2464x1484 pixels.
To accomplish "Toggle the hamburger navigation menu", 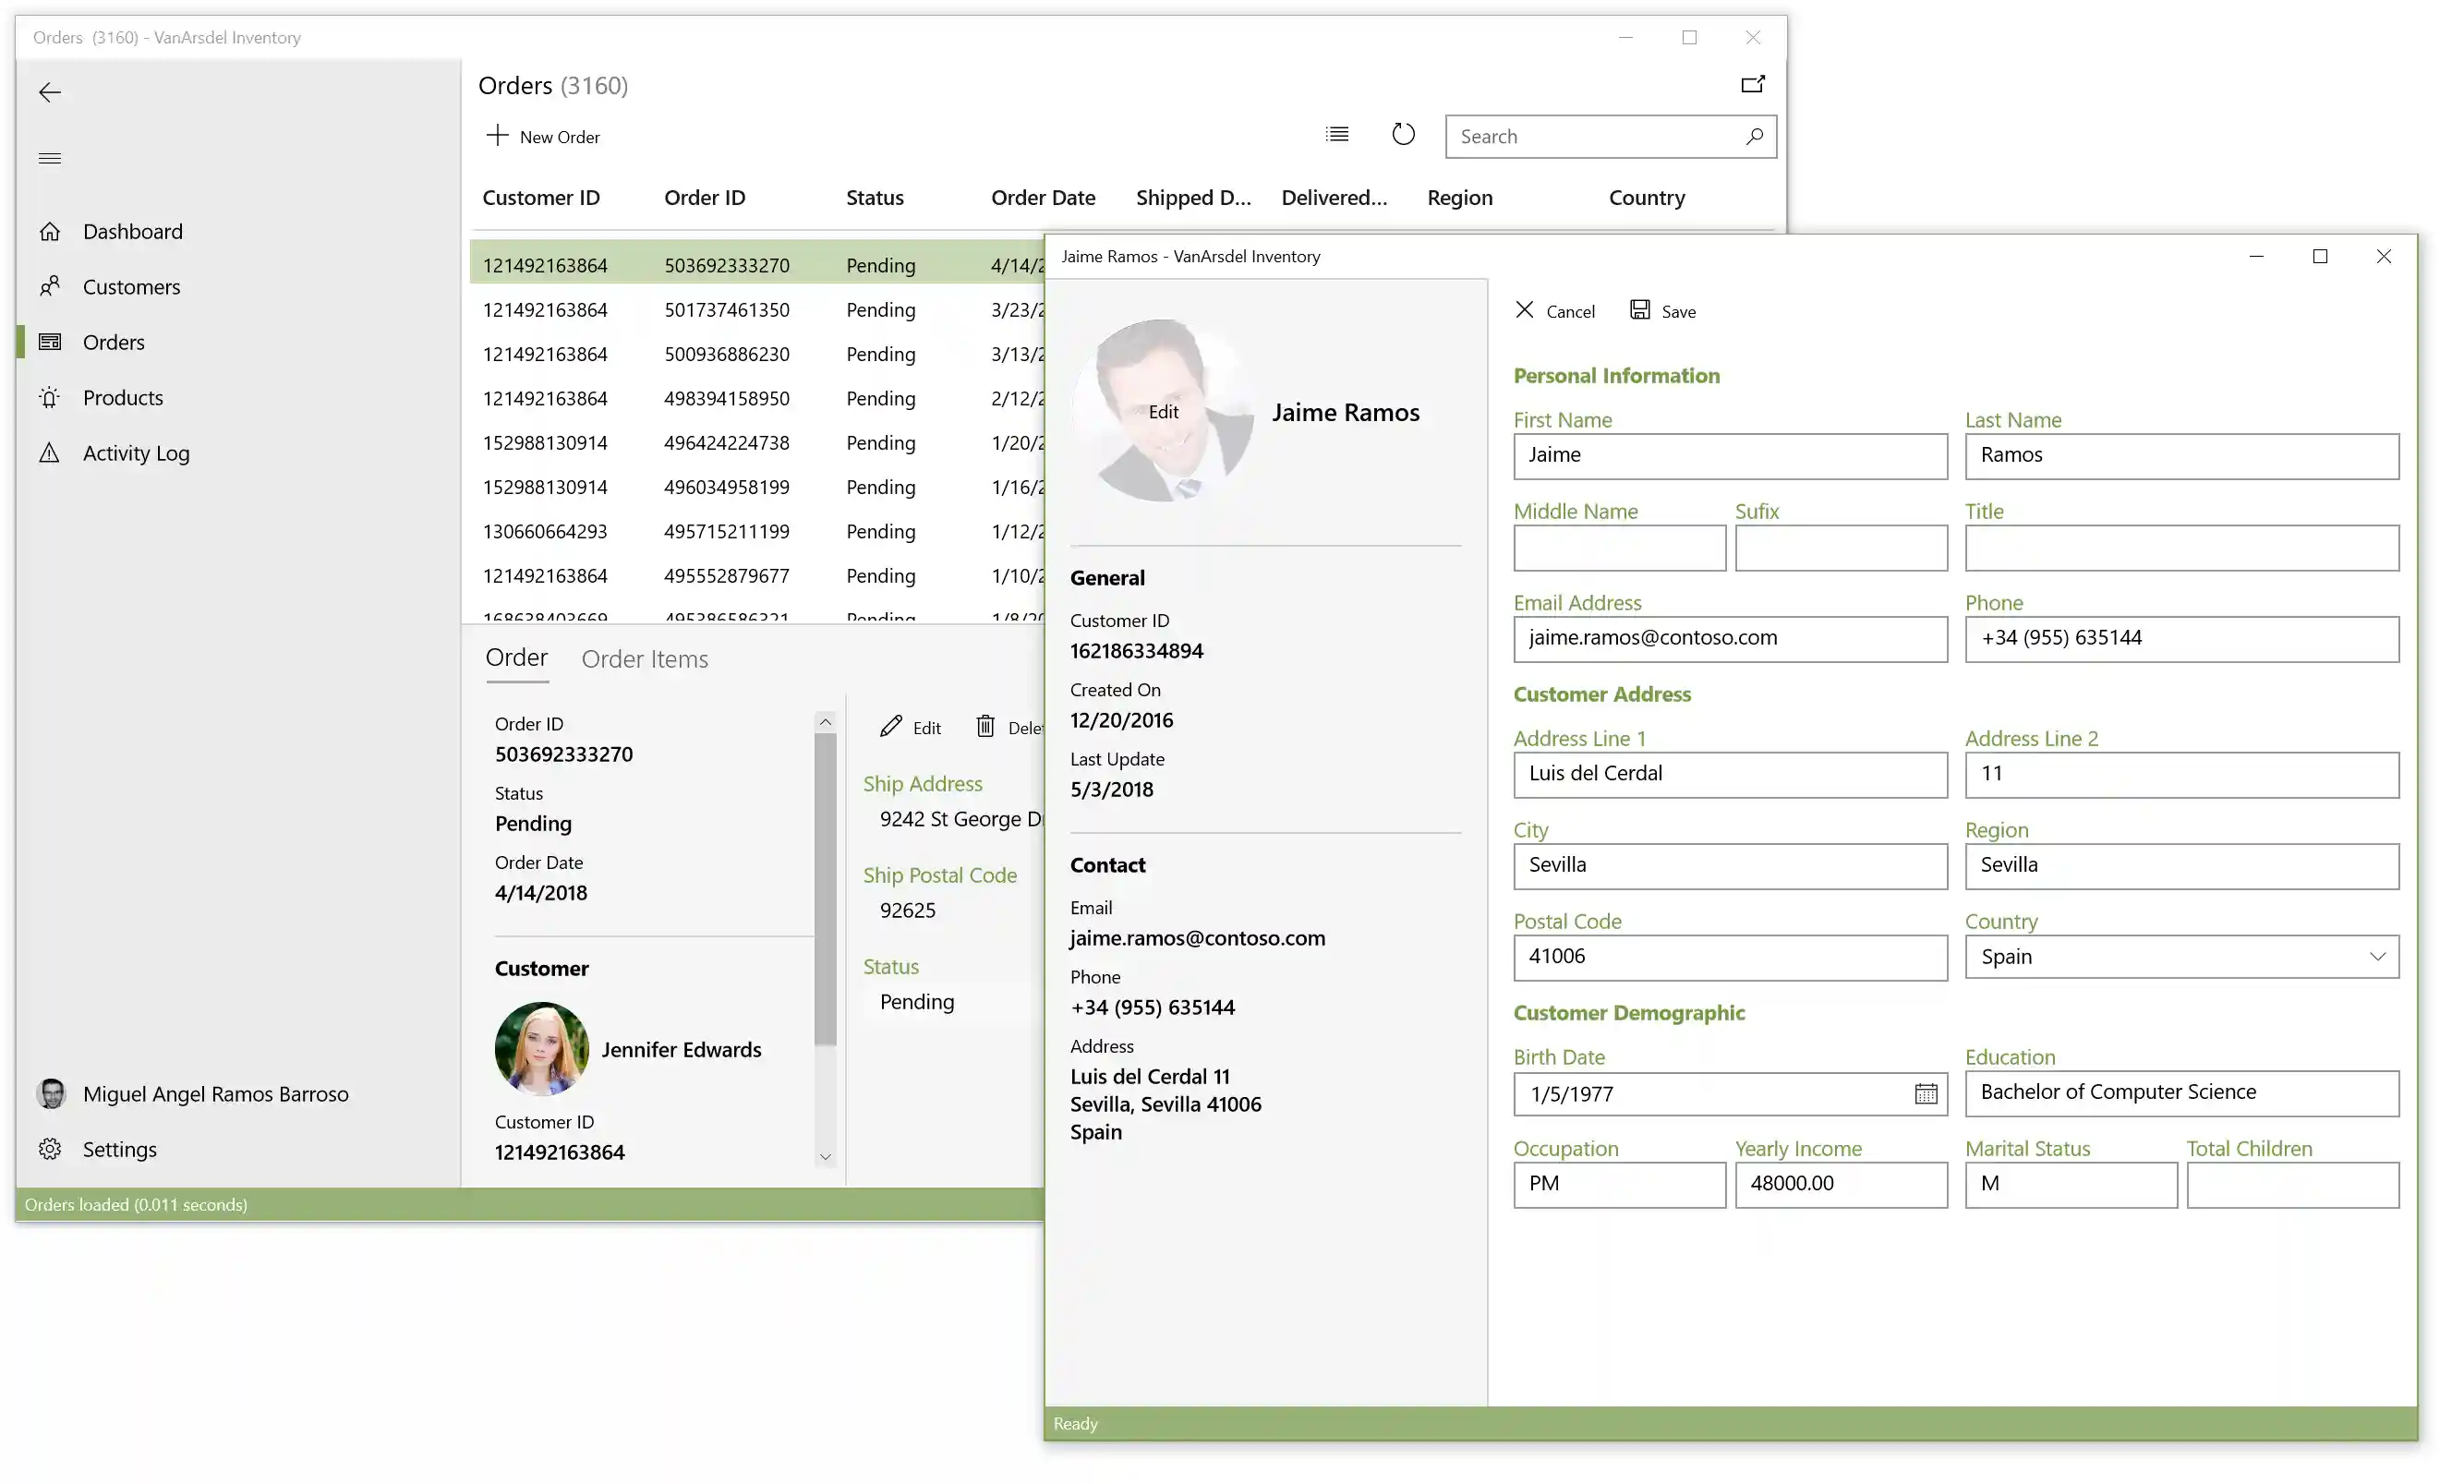I will click(50, 159).
